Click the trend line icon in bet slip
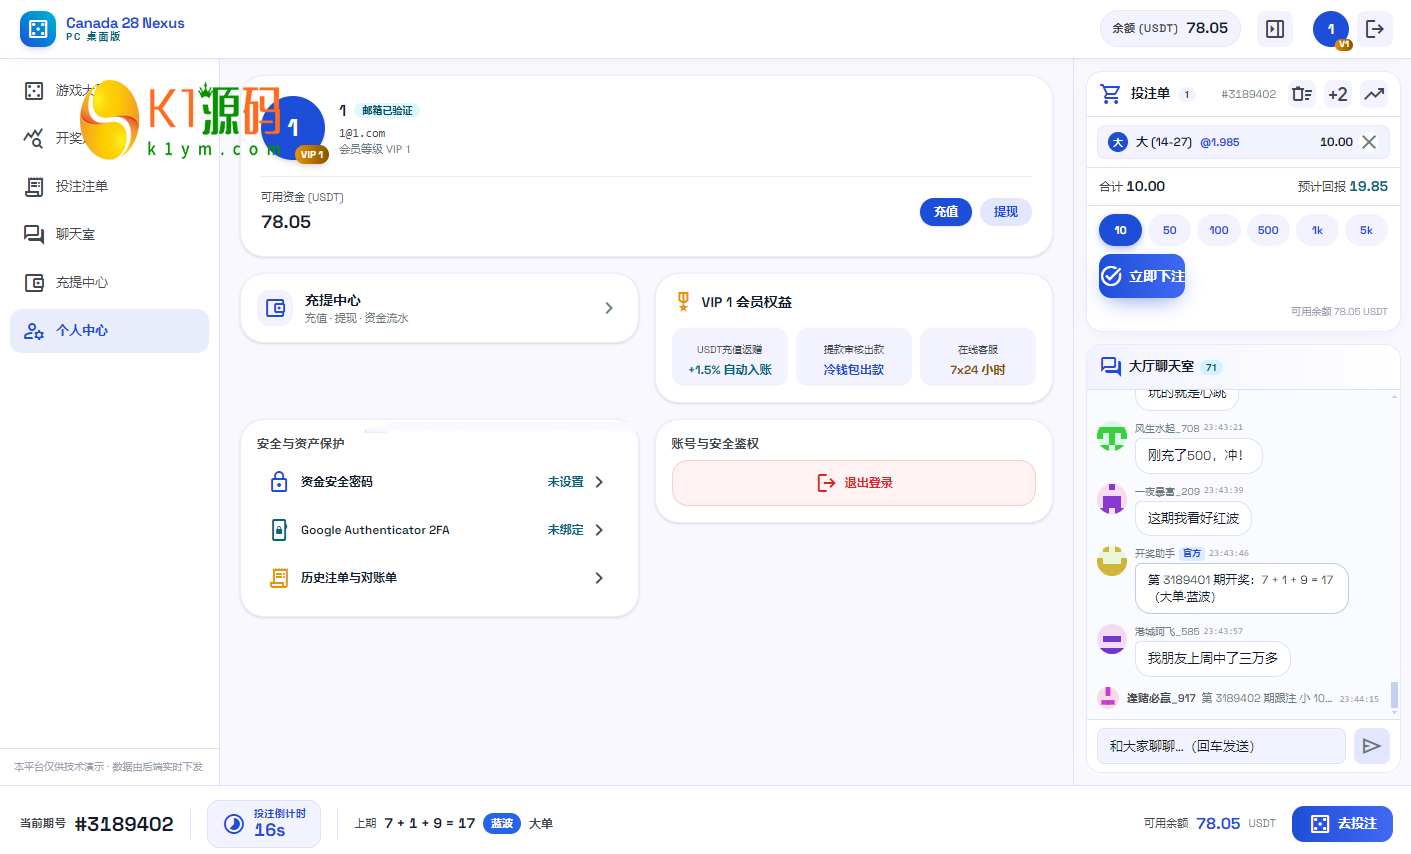1411x854 pixels. tap(1374, 94)
